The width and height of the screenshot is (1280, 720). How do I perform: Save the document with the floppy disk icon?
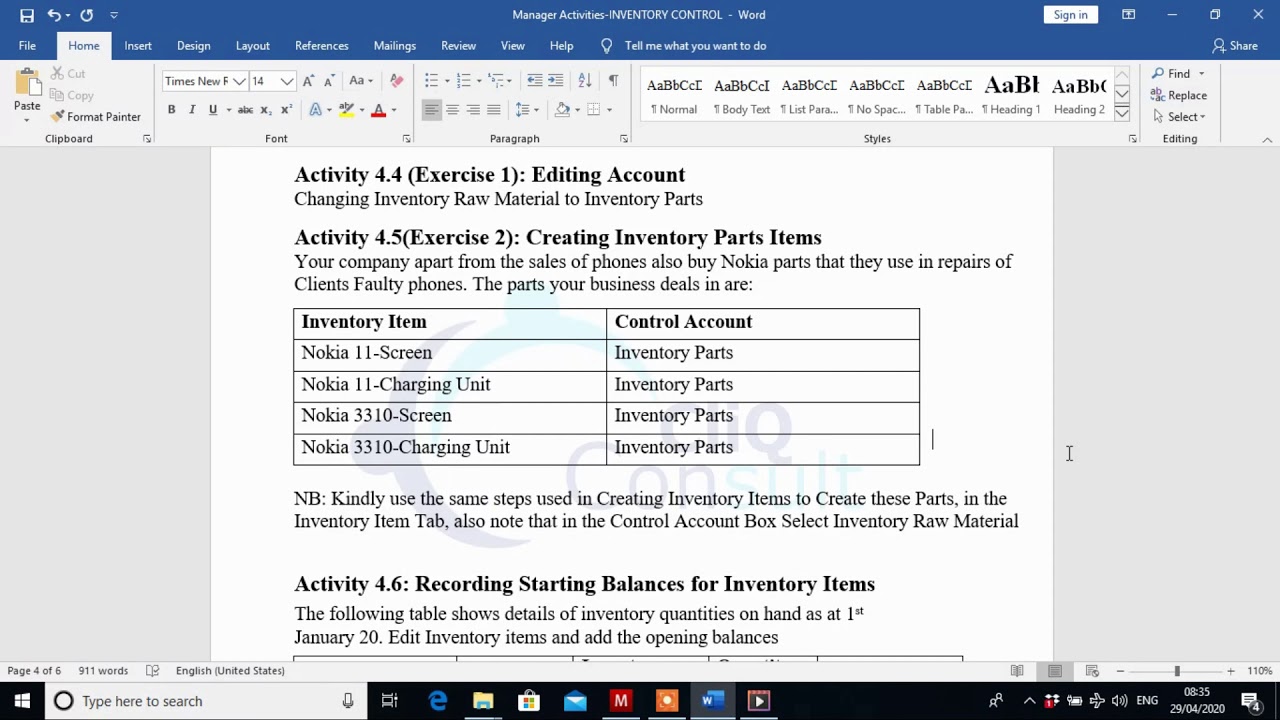pos(27,15)
